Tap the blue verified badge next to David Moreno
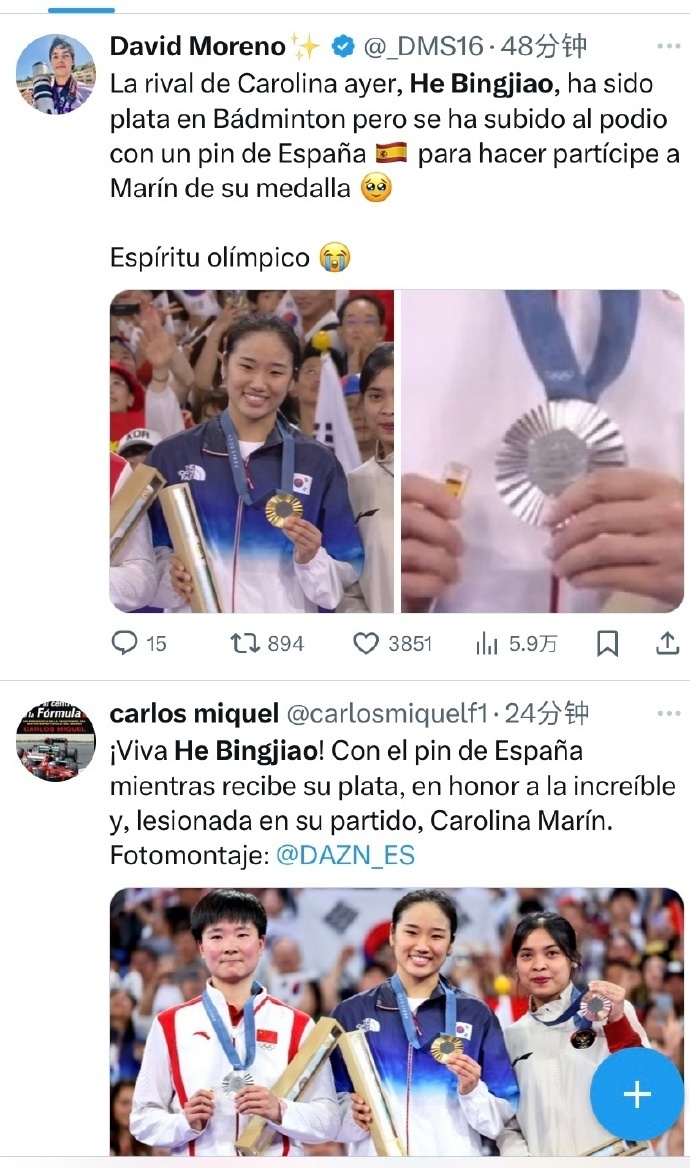This screenshot has height=1168, width=690. pyautogui.click(x=342, y=46)
